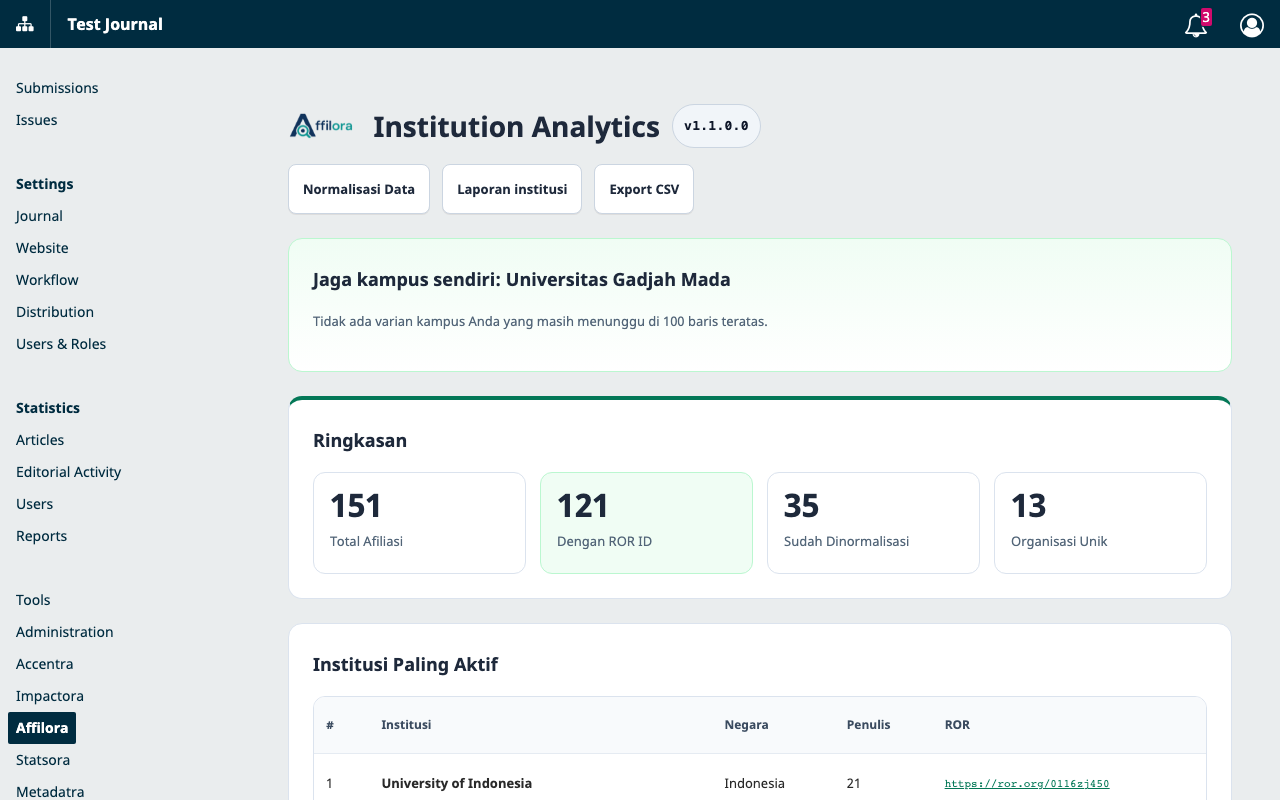Click the Laporan institusi button
This screenshot has height=800, width=1280.
512,189
